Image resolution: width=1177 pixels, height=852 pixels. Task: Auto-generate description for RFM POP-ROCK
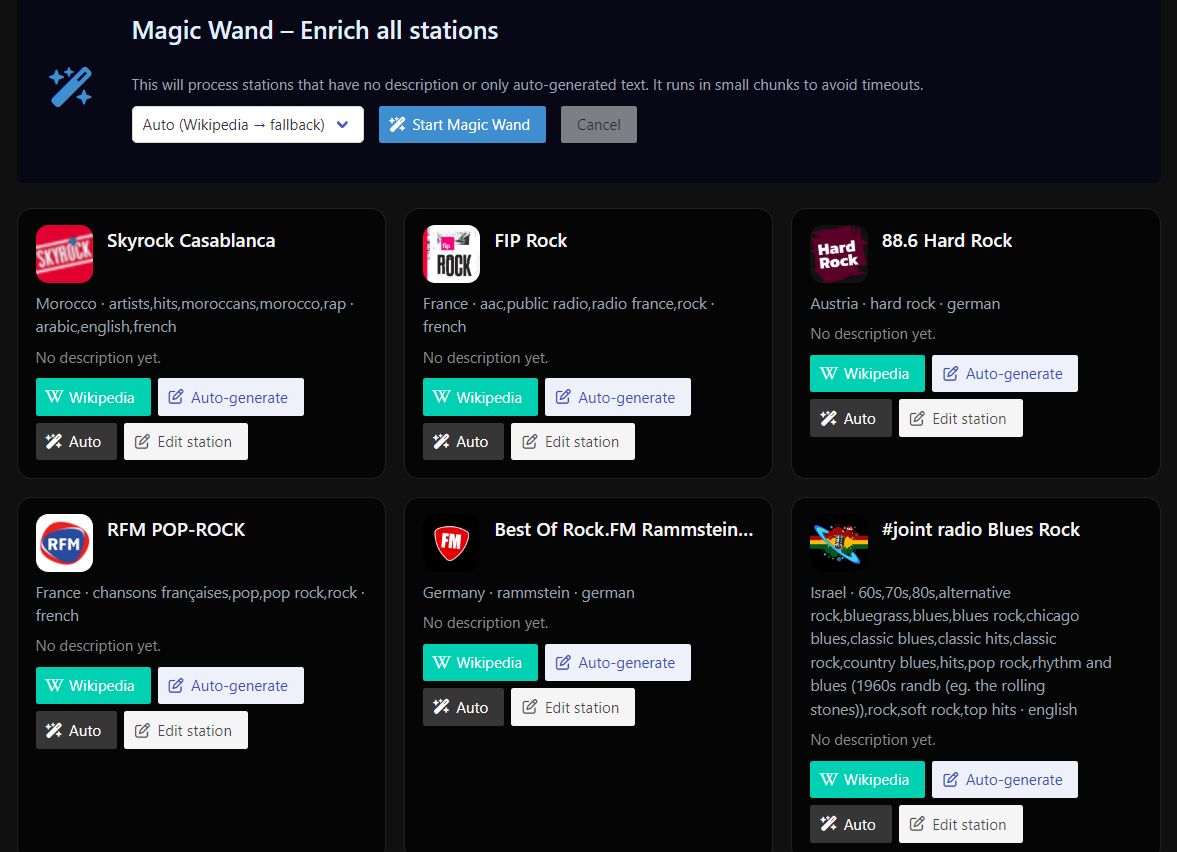tap(230, 685)
